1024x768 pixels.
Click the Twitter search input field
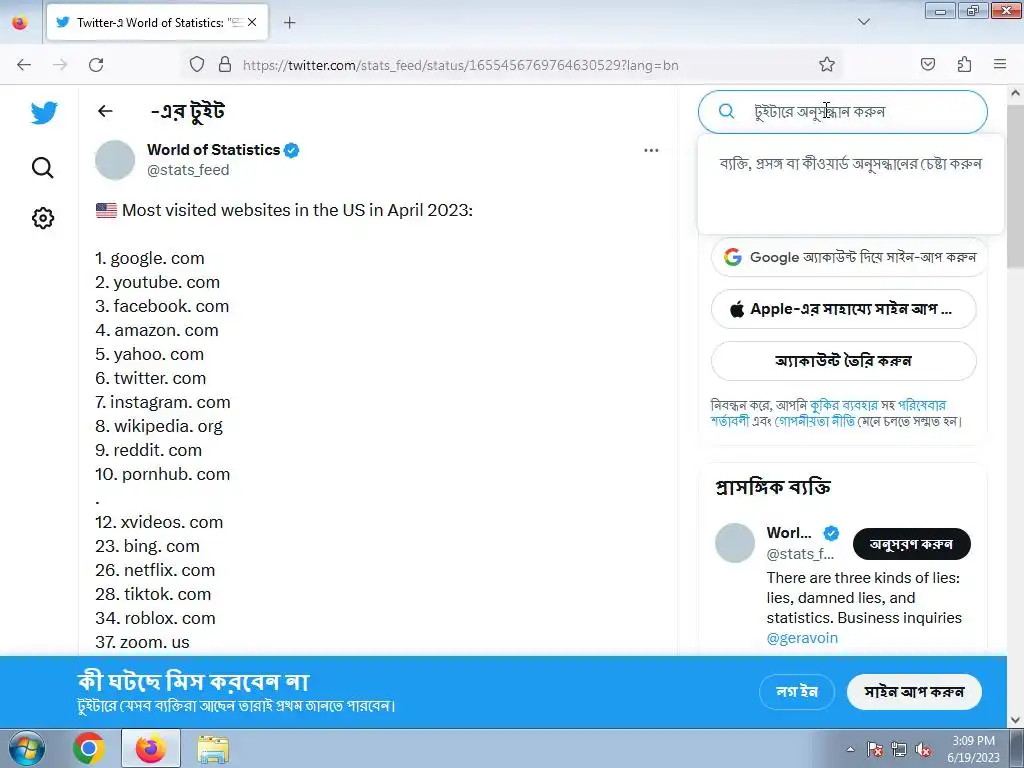pyautogui.click(x=842, y=112)
